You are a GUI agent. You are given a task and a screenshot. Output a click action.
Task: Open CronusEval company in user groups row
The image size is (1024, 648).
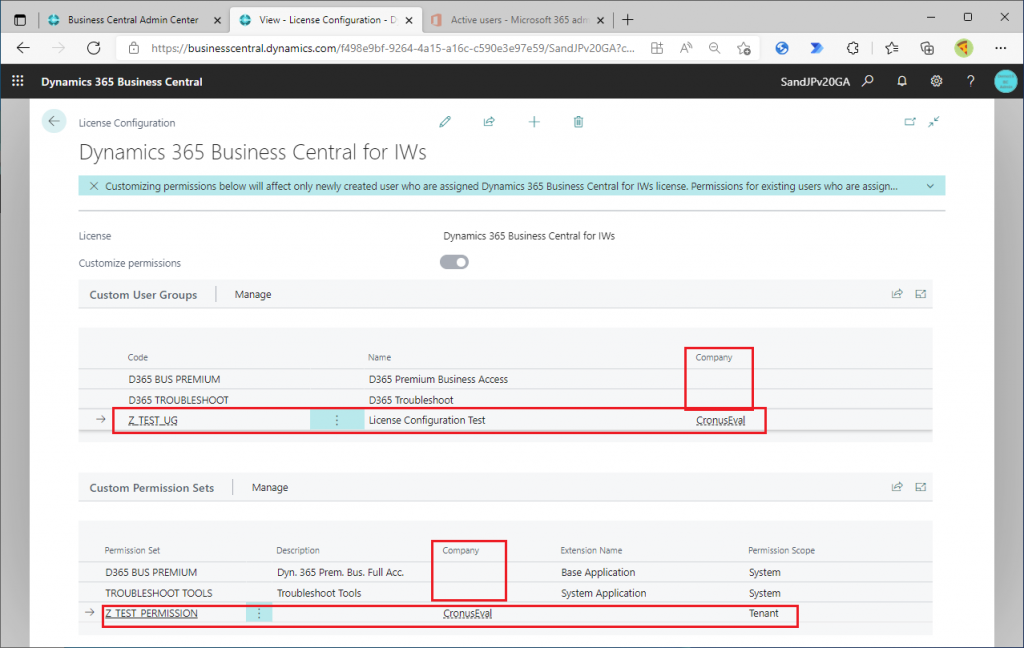click(720, 420)
